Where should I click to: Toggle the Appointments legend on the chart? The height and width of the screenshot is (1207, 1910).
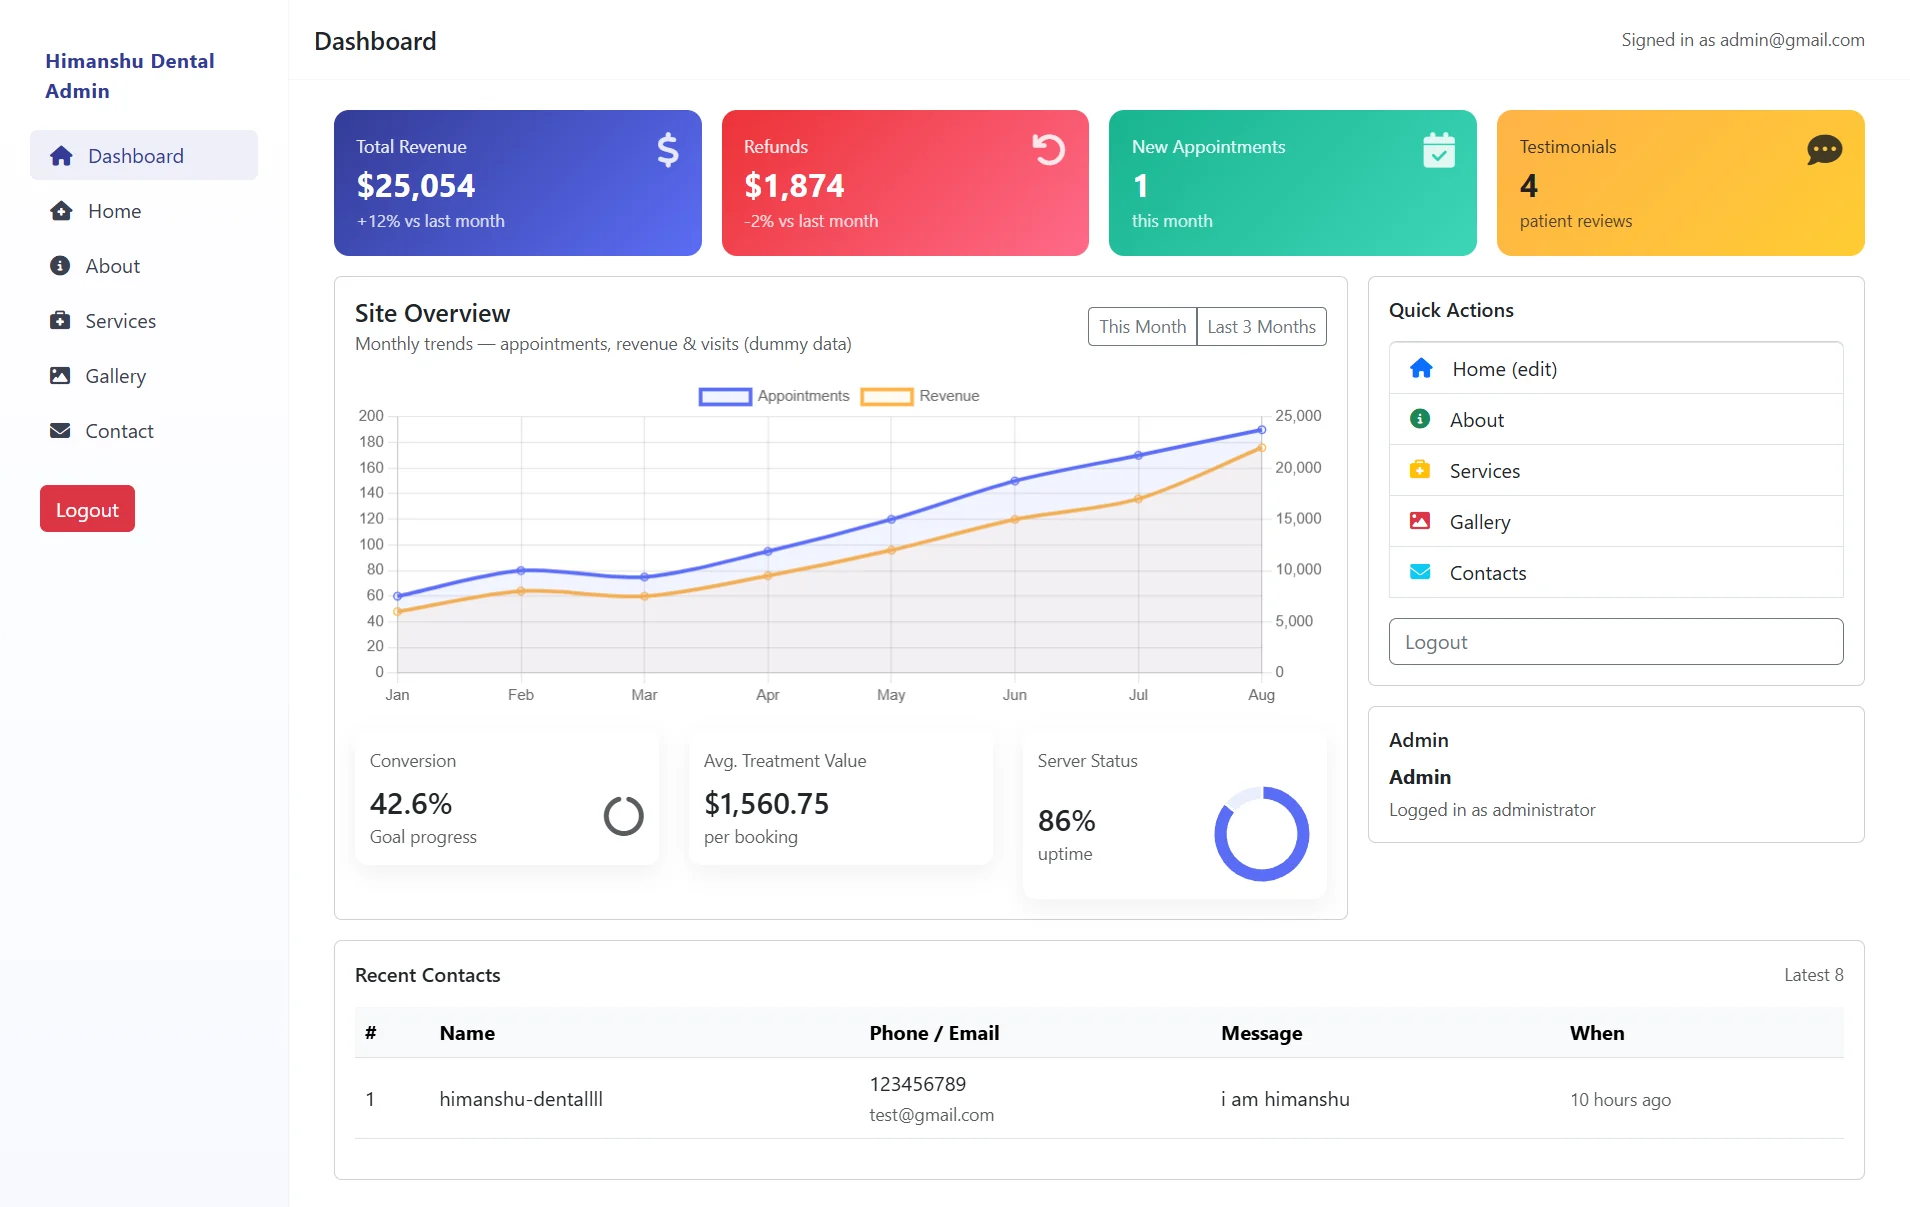click(774, 396)
